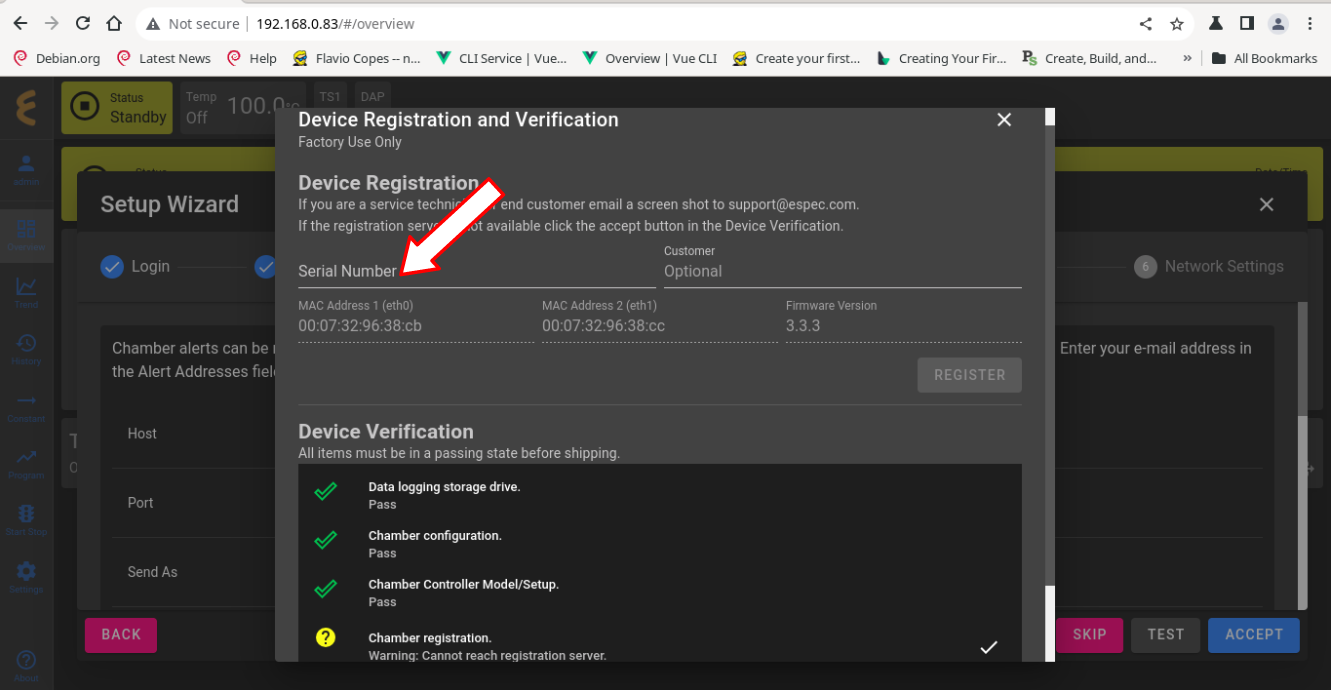Click the blue ACCEPT button
The image size is (1332, 690).
[x=1254, y=634]
